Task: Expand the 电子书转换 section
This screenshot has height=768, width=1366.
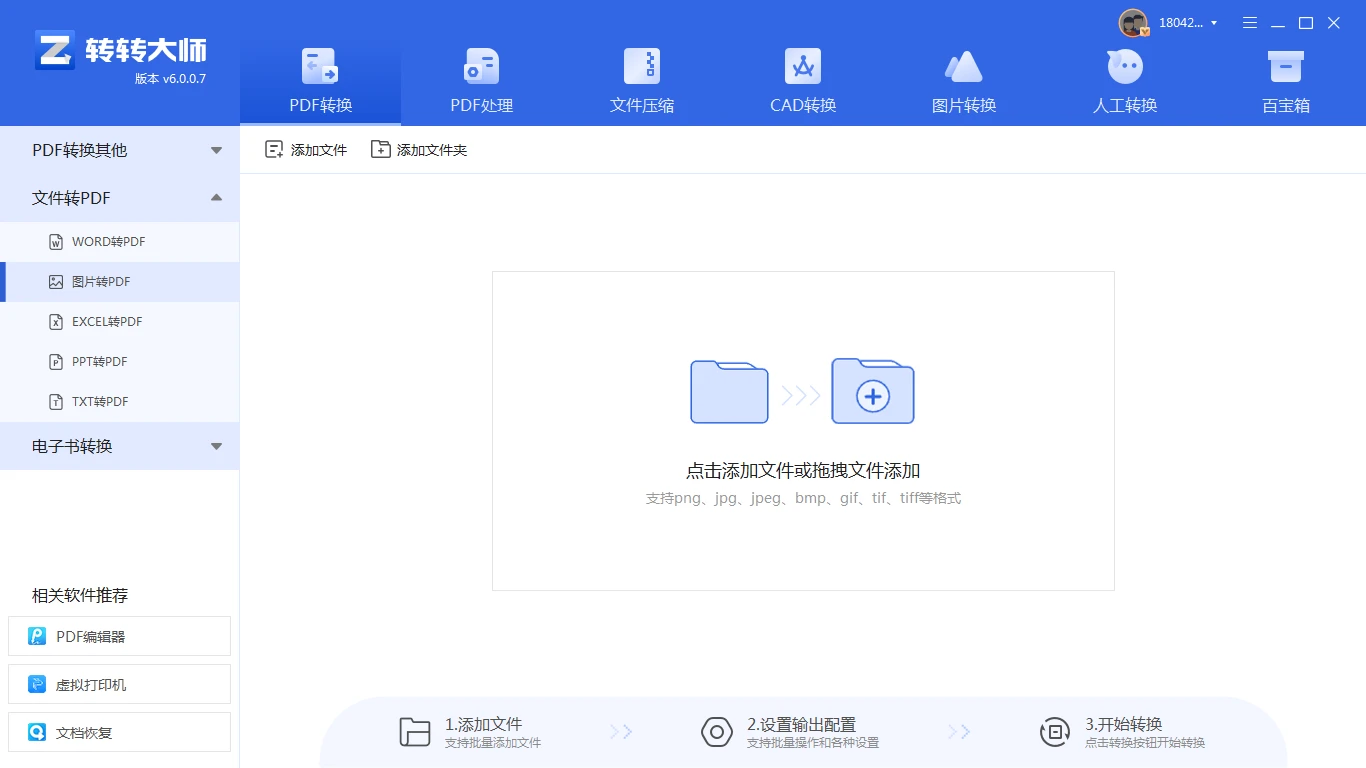Action: tap(120, 446)
